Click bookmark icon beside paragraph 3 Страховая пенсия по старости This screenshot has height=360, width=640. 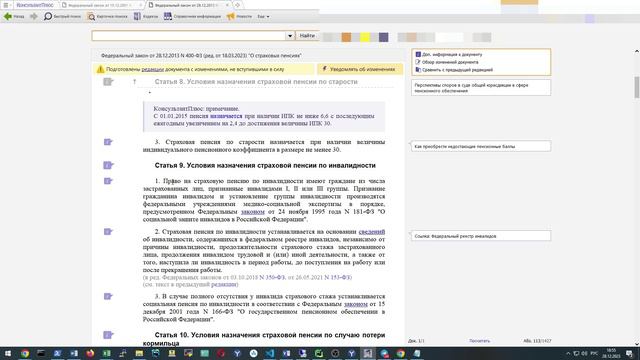click(108, 142)
